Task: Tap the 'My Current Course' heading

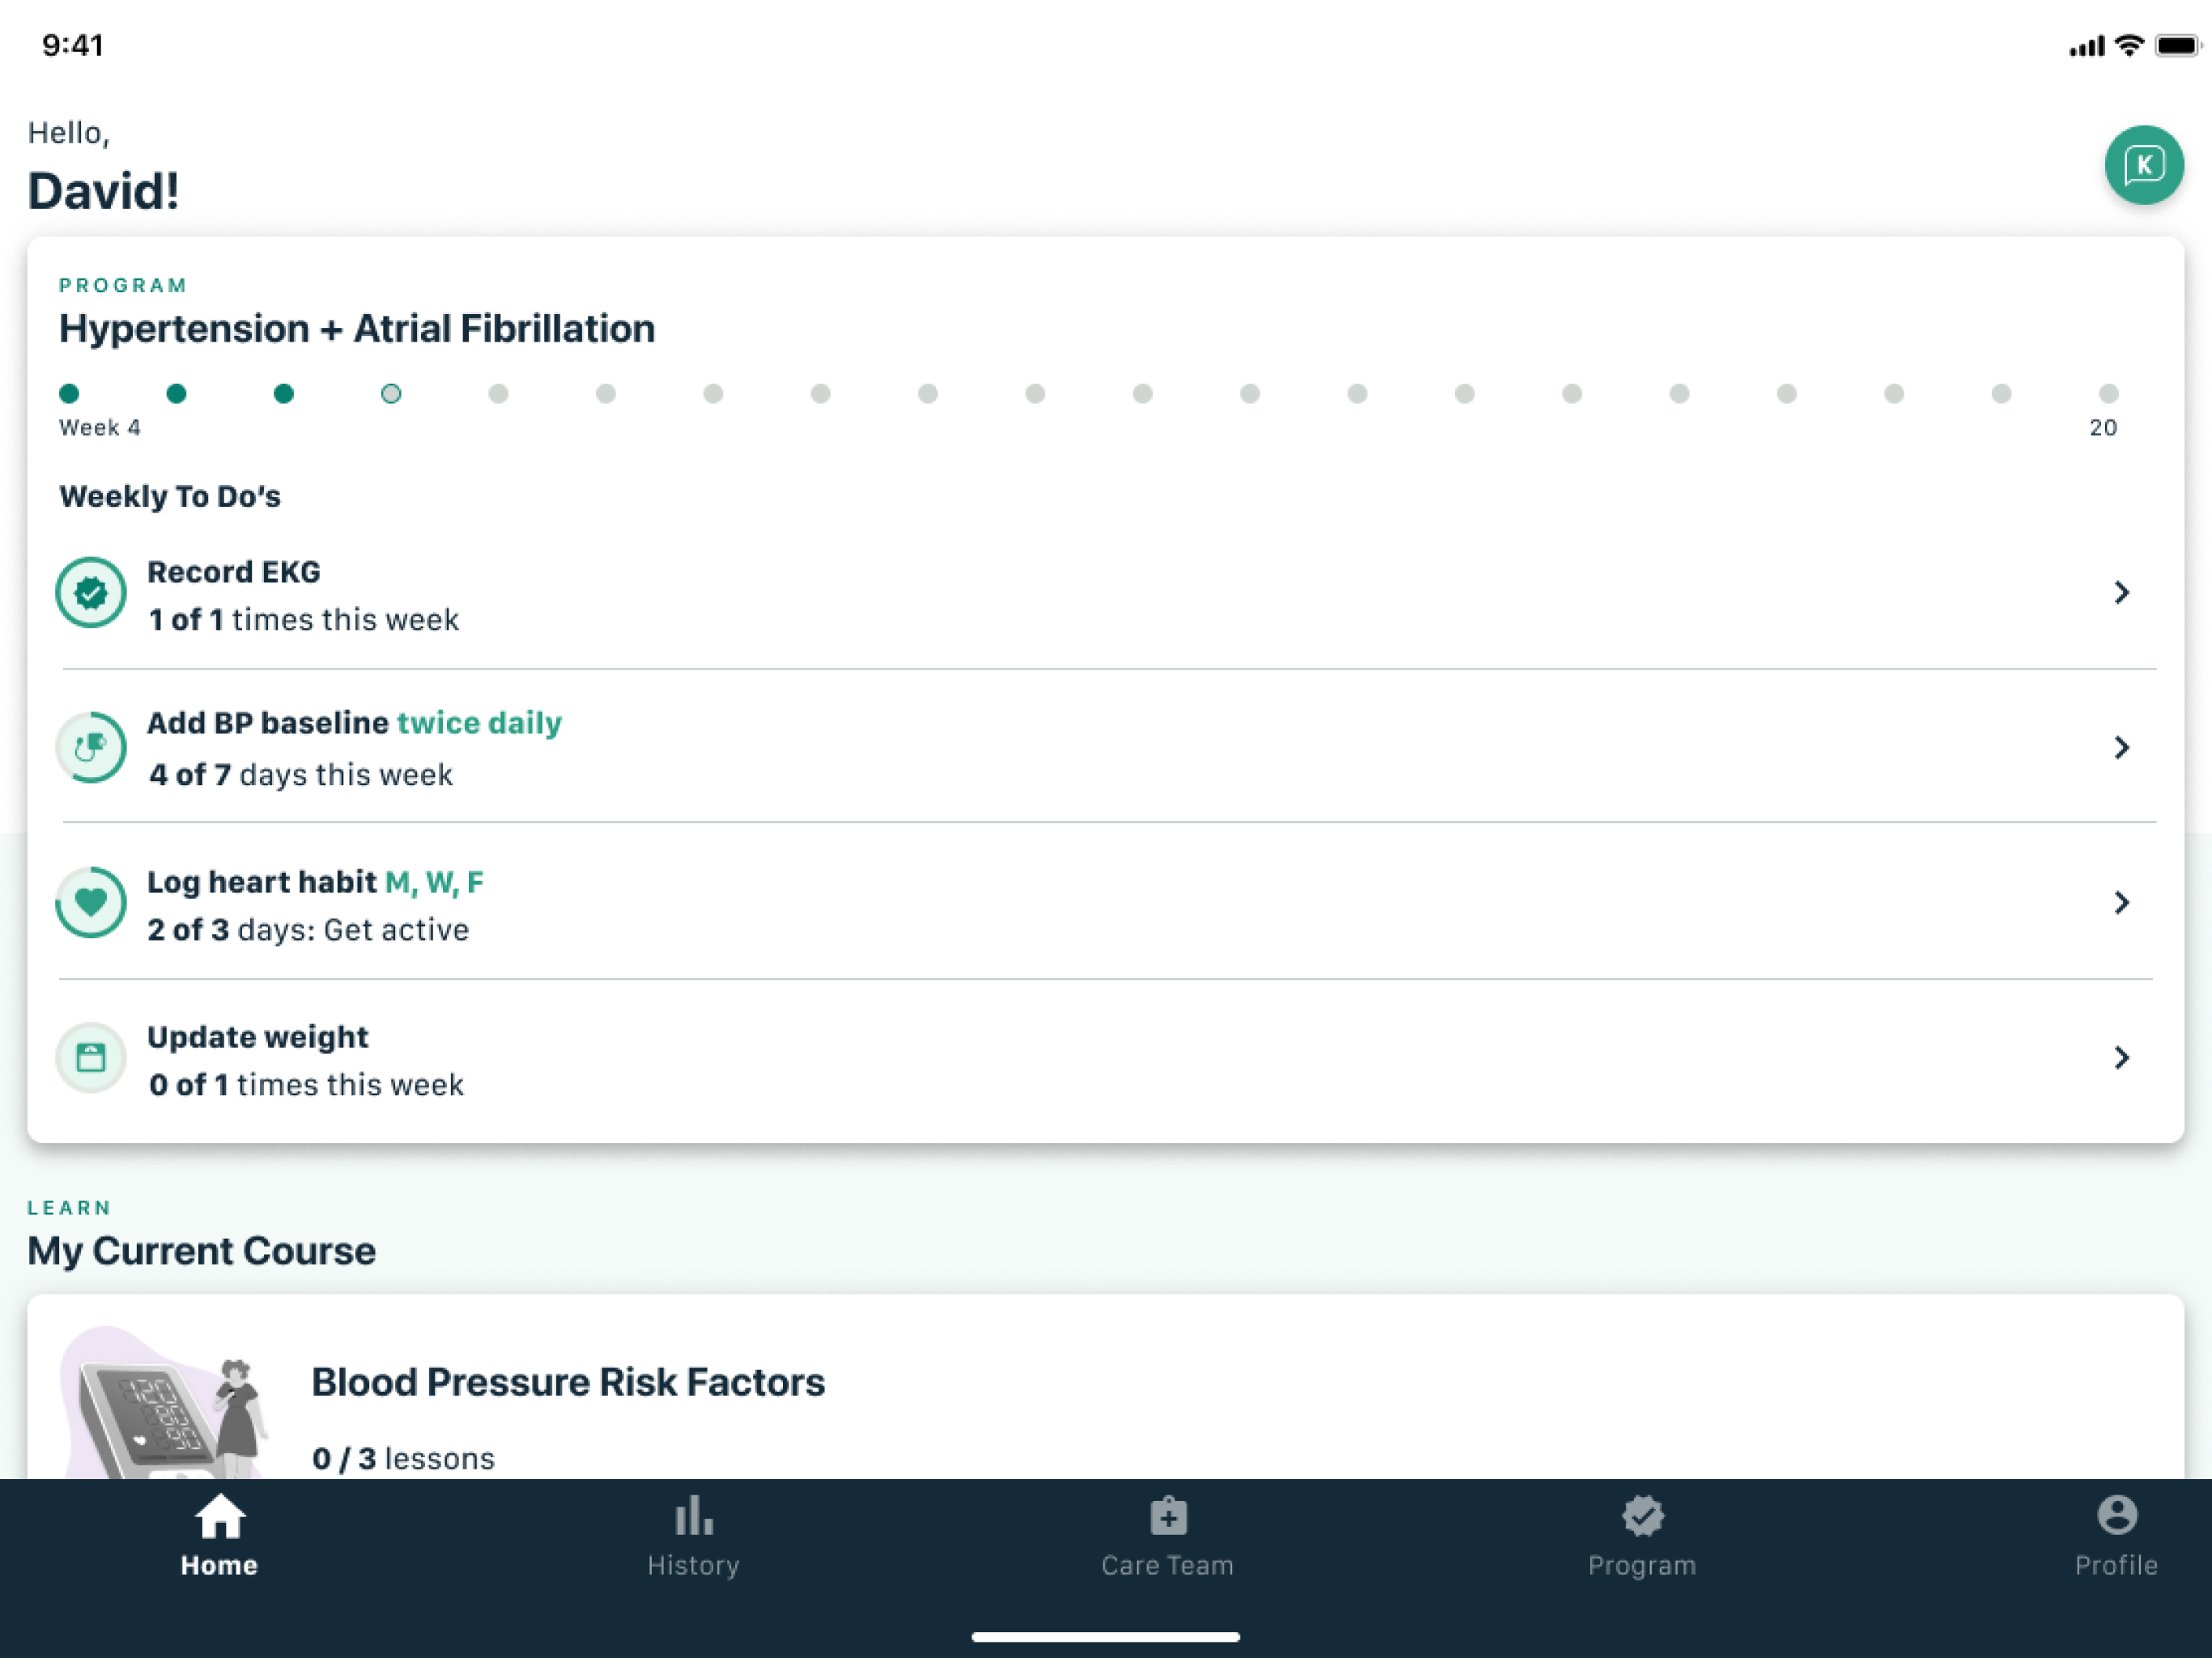Action: (201, 1251)
